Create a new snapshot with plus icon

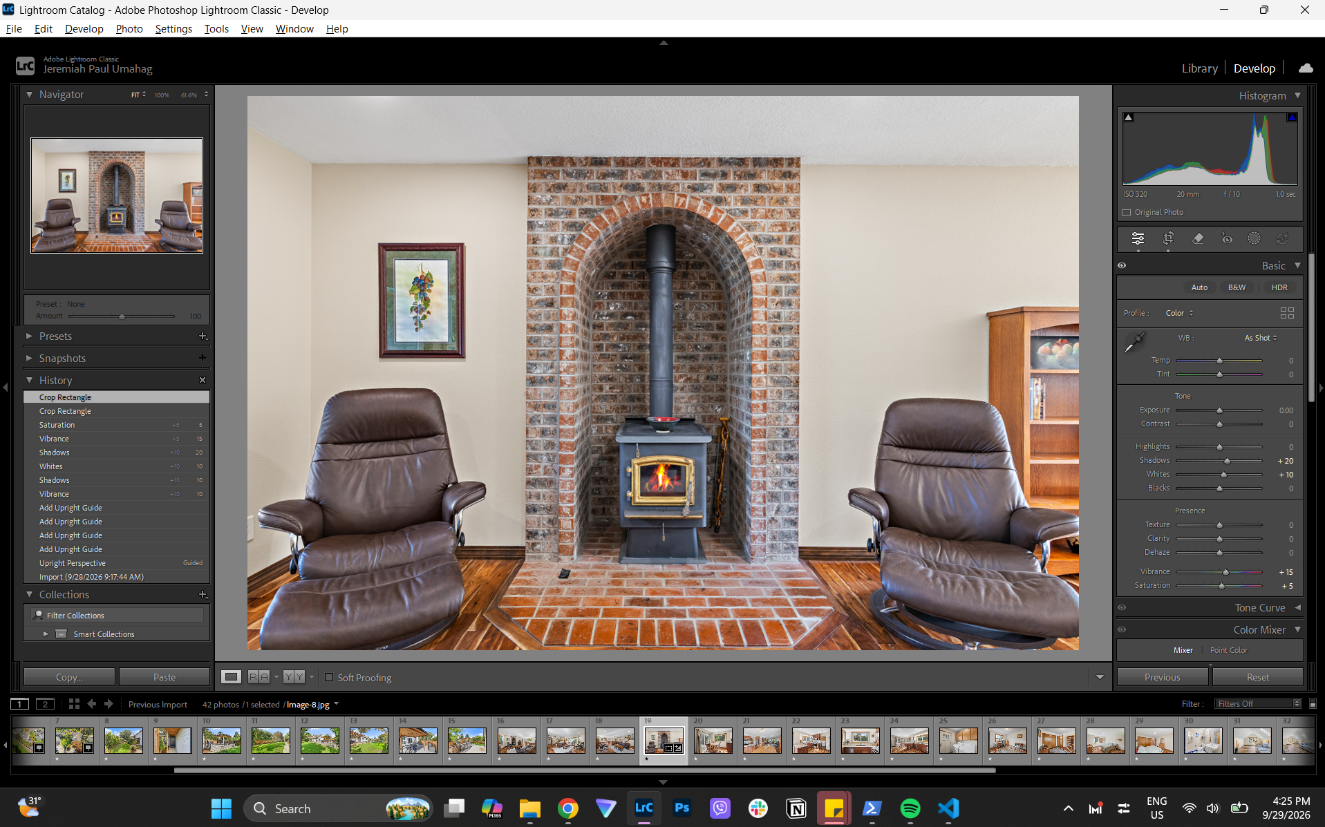pos(202,358)
